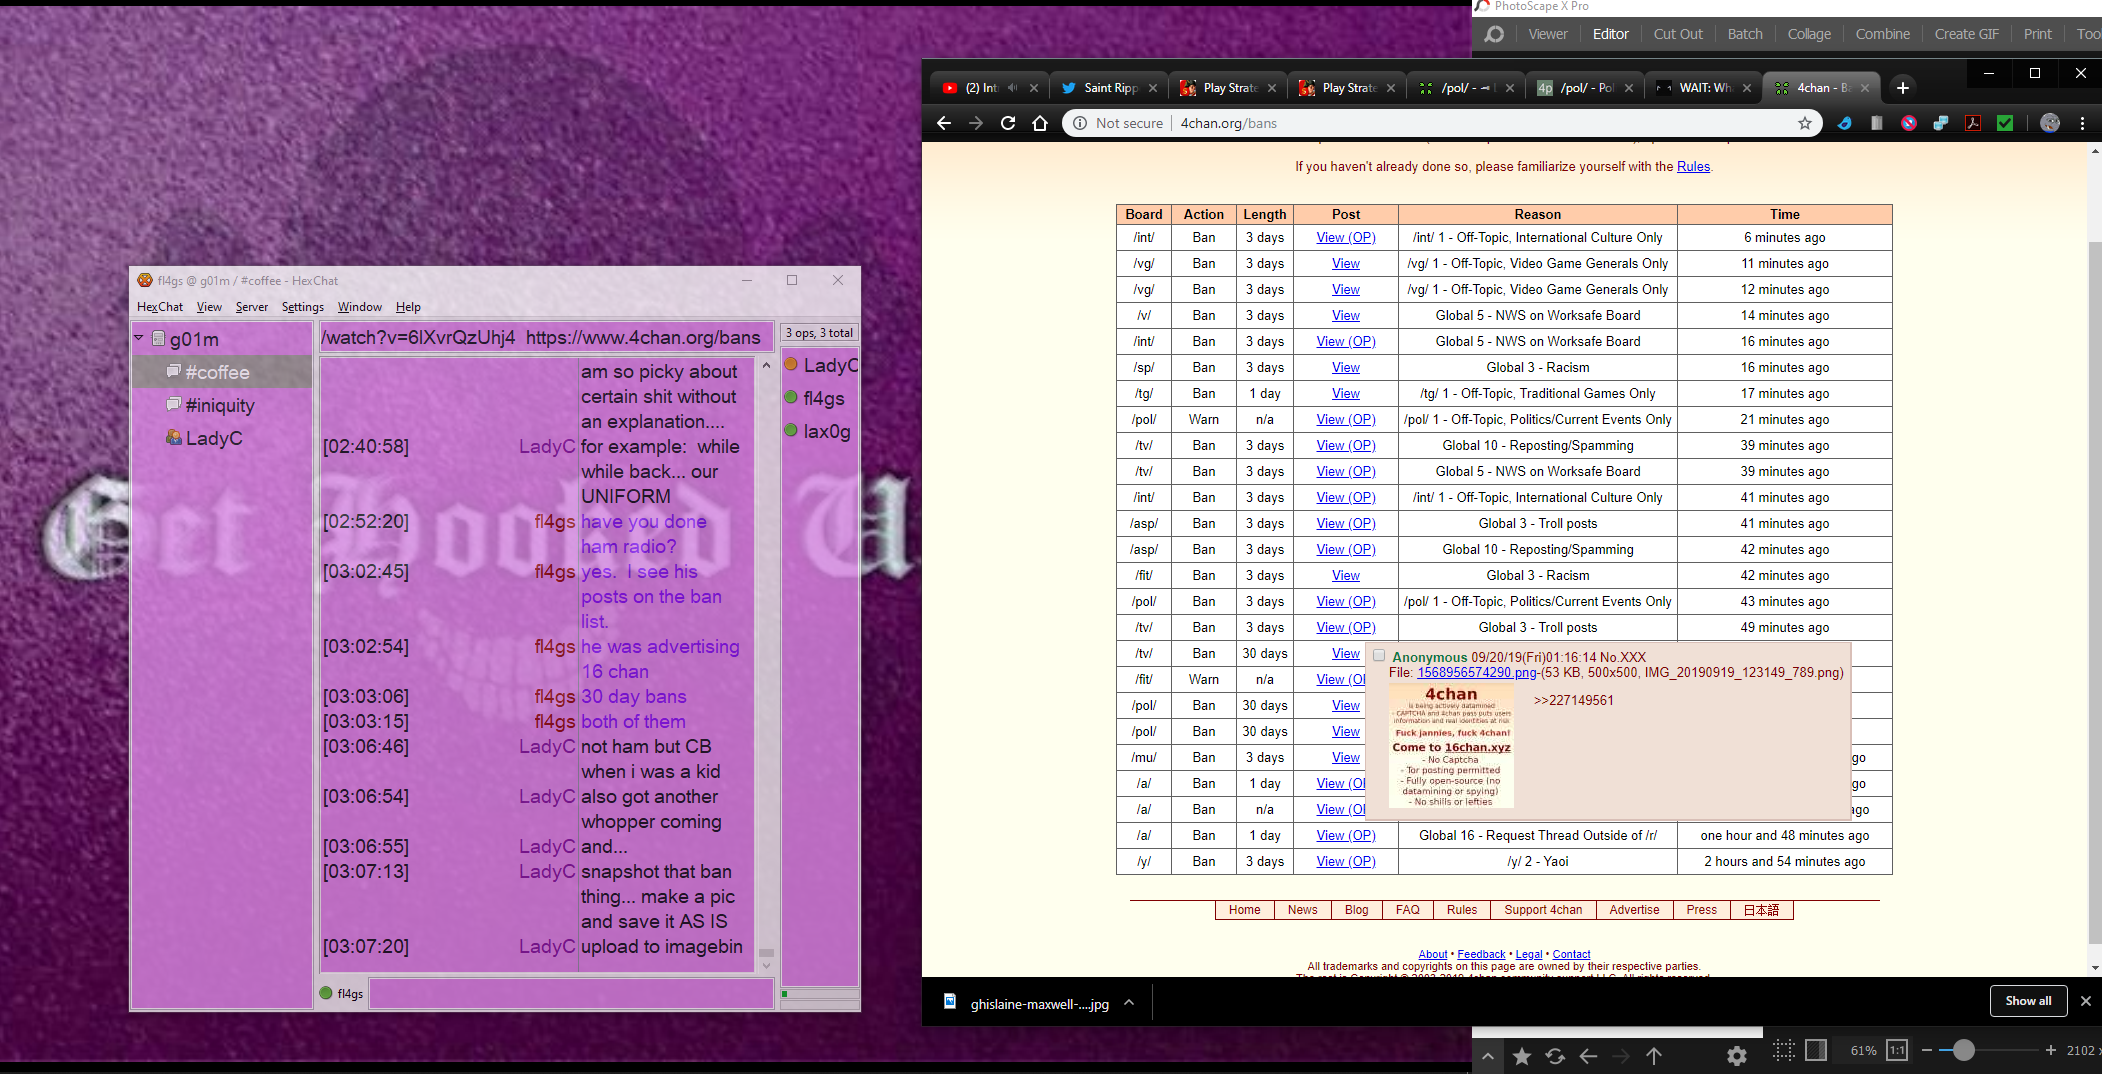The height and width of the screenshot is (1074, 2102).
Task: Click the PhotoScape rotate refresh icon
Action: (1555, 1055)
